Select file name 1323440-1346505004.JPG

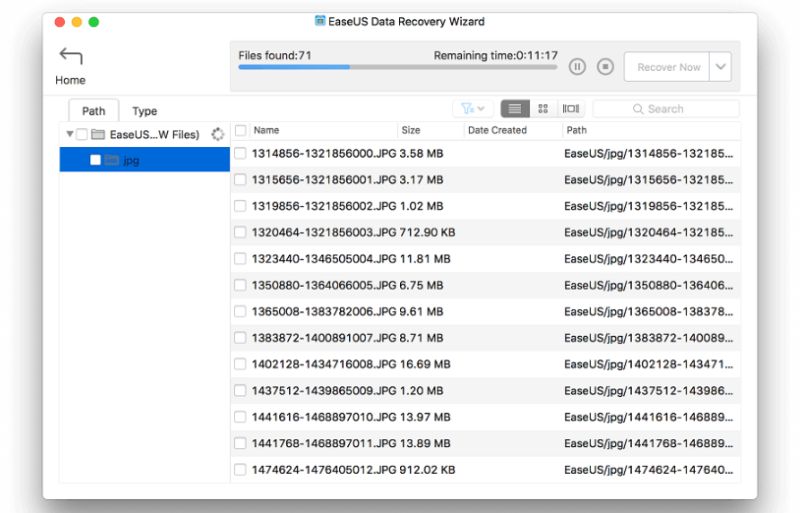[x=324, y=259]
